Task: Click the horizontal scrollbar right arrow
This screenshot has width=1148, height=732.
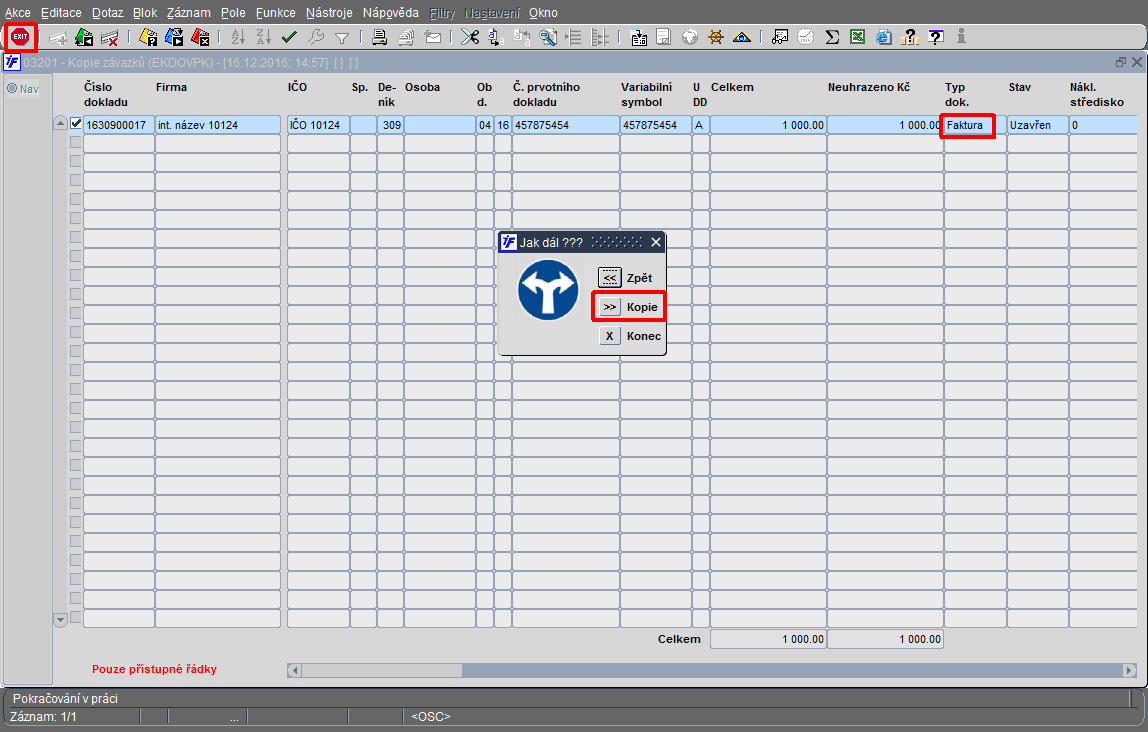Action: click(1130, 670)
